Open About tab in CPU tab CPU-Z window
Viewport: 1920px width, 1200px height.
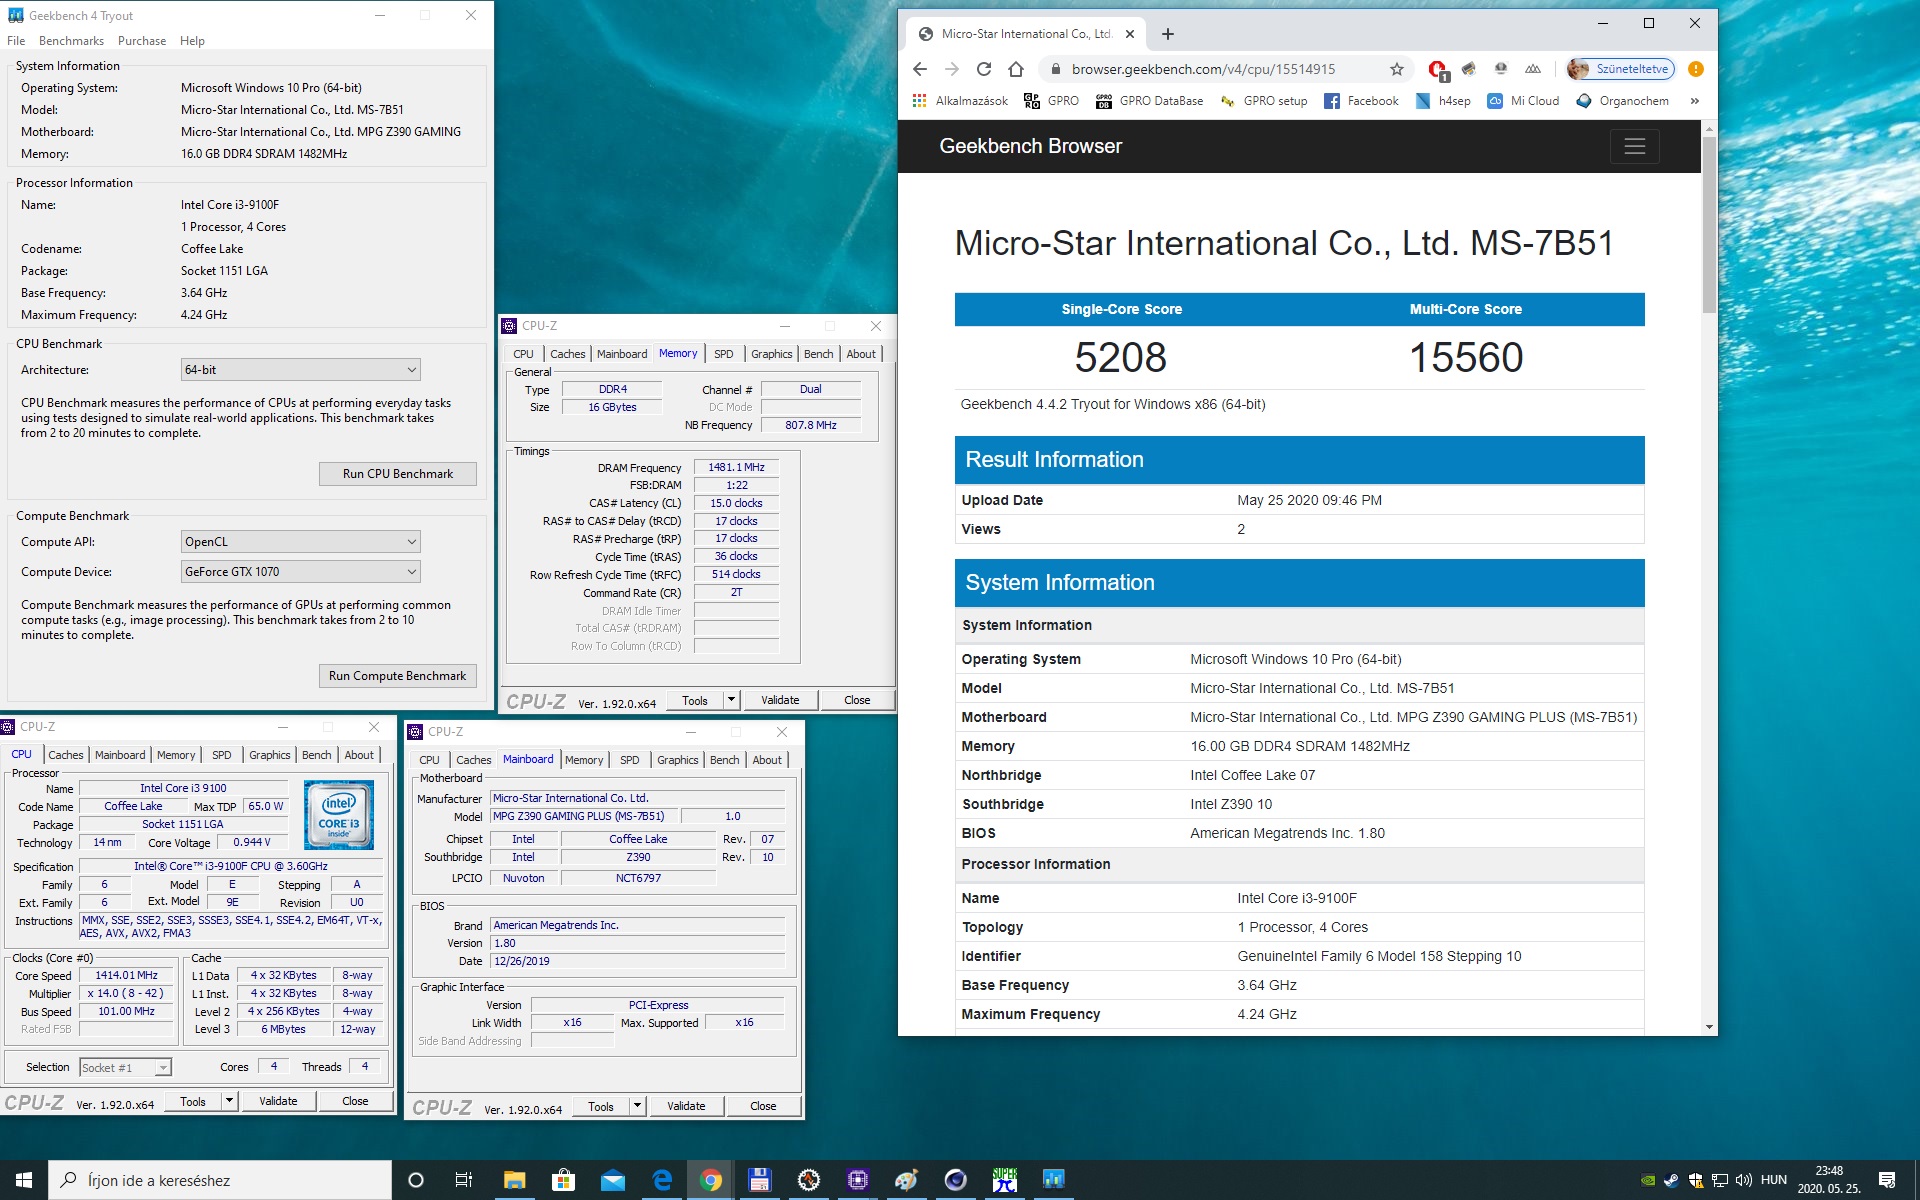coord(359,755)
